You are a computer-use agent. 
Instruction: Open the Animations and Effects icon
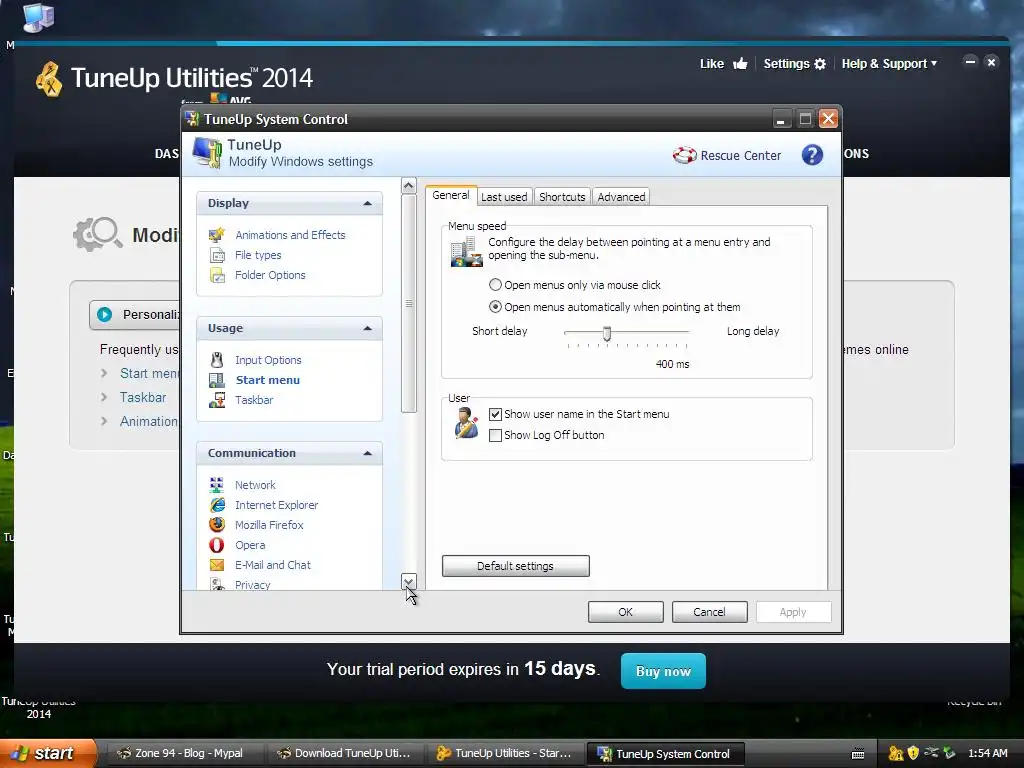pos(217,234)
